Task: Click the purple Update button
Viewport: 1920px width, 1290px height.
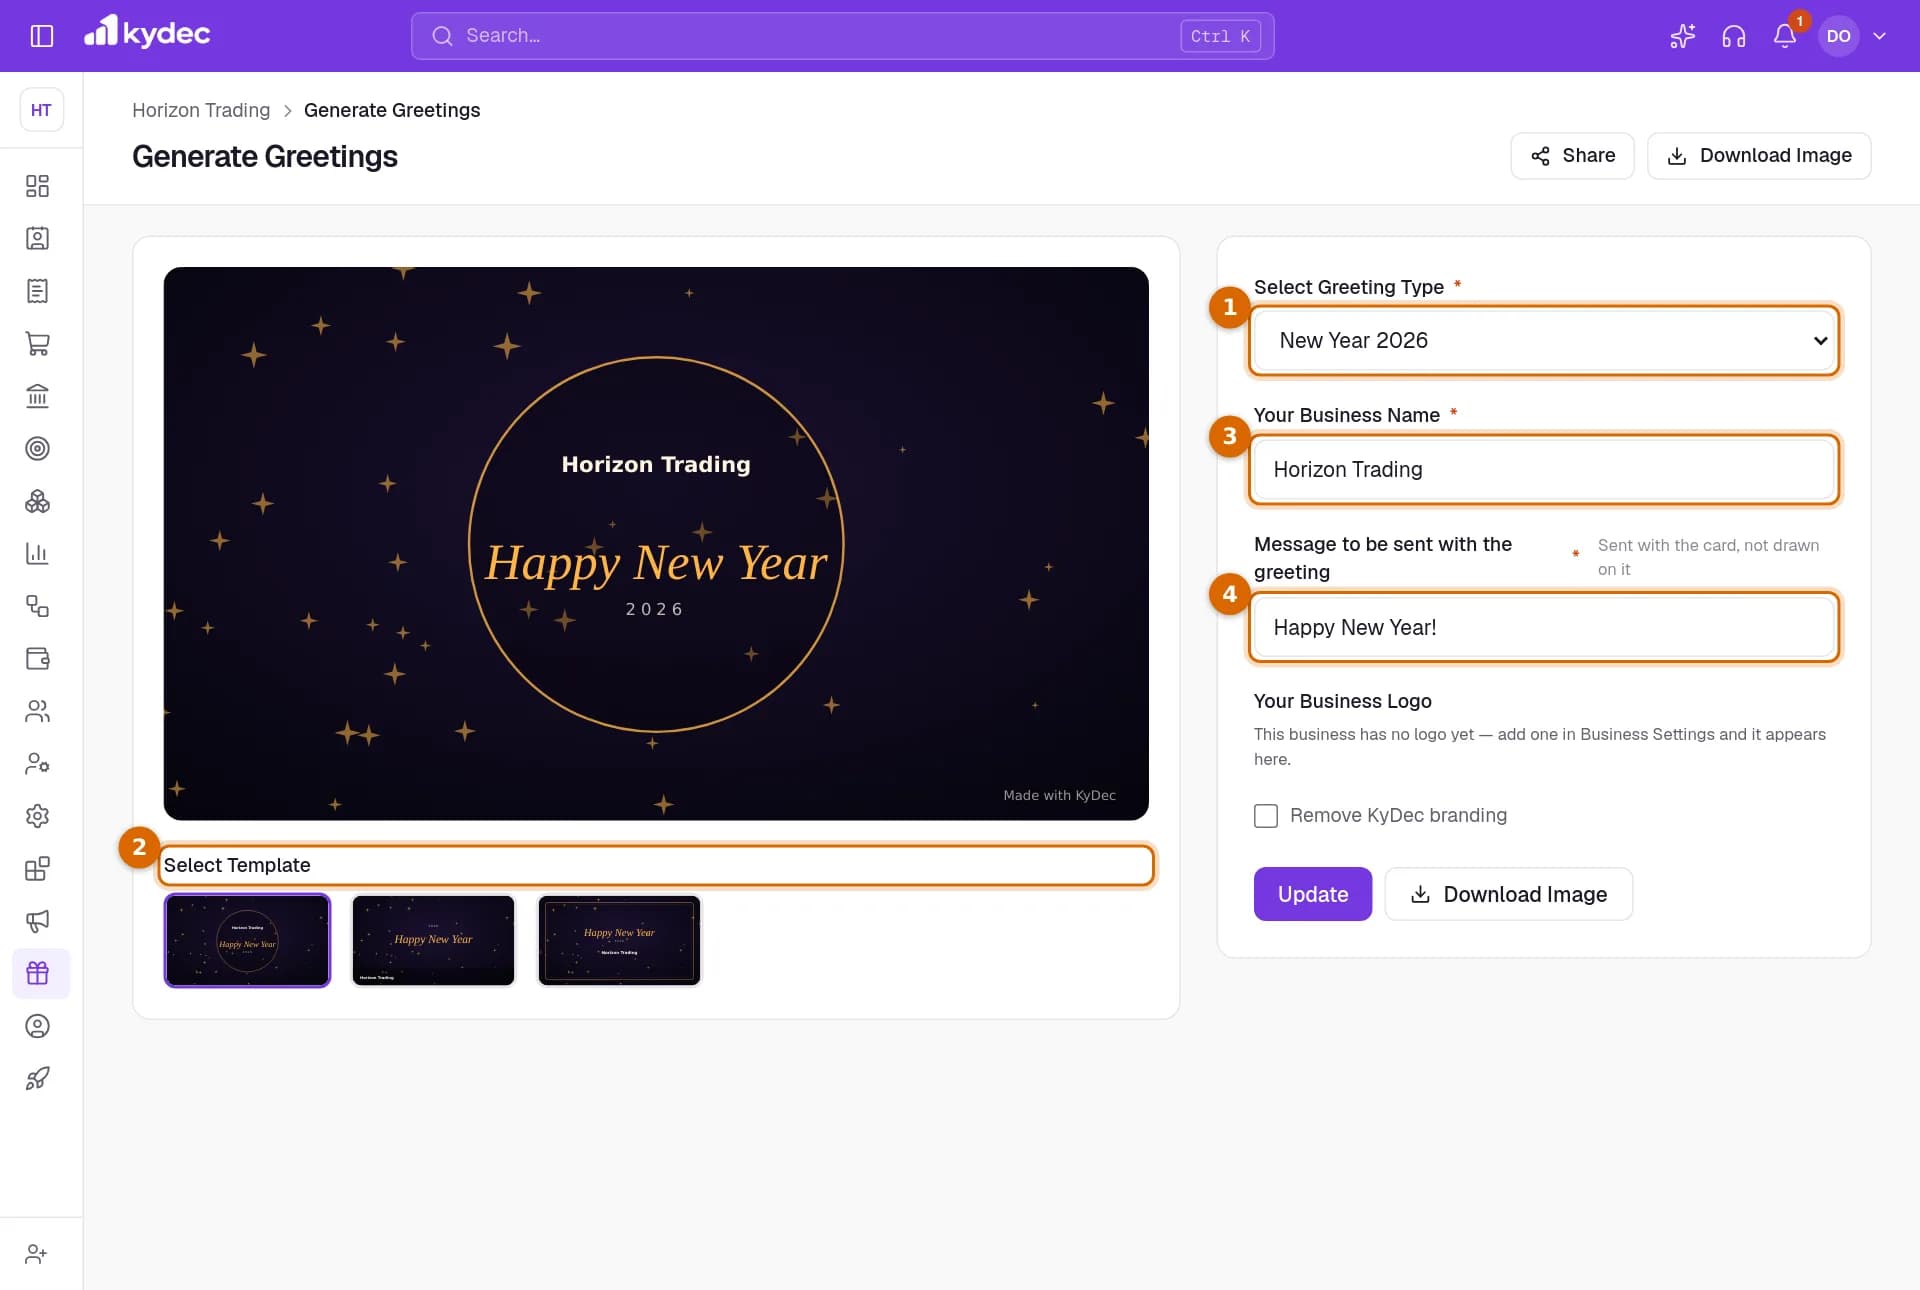Action: click(x=1313, y=894)
